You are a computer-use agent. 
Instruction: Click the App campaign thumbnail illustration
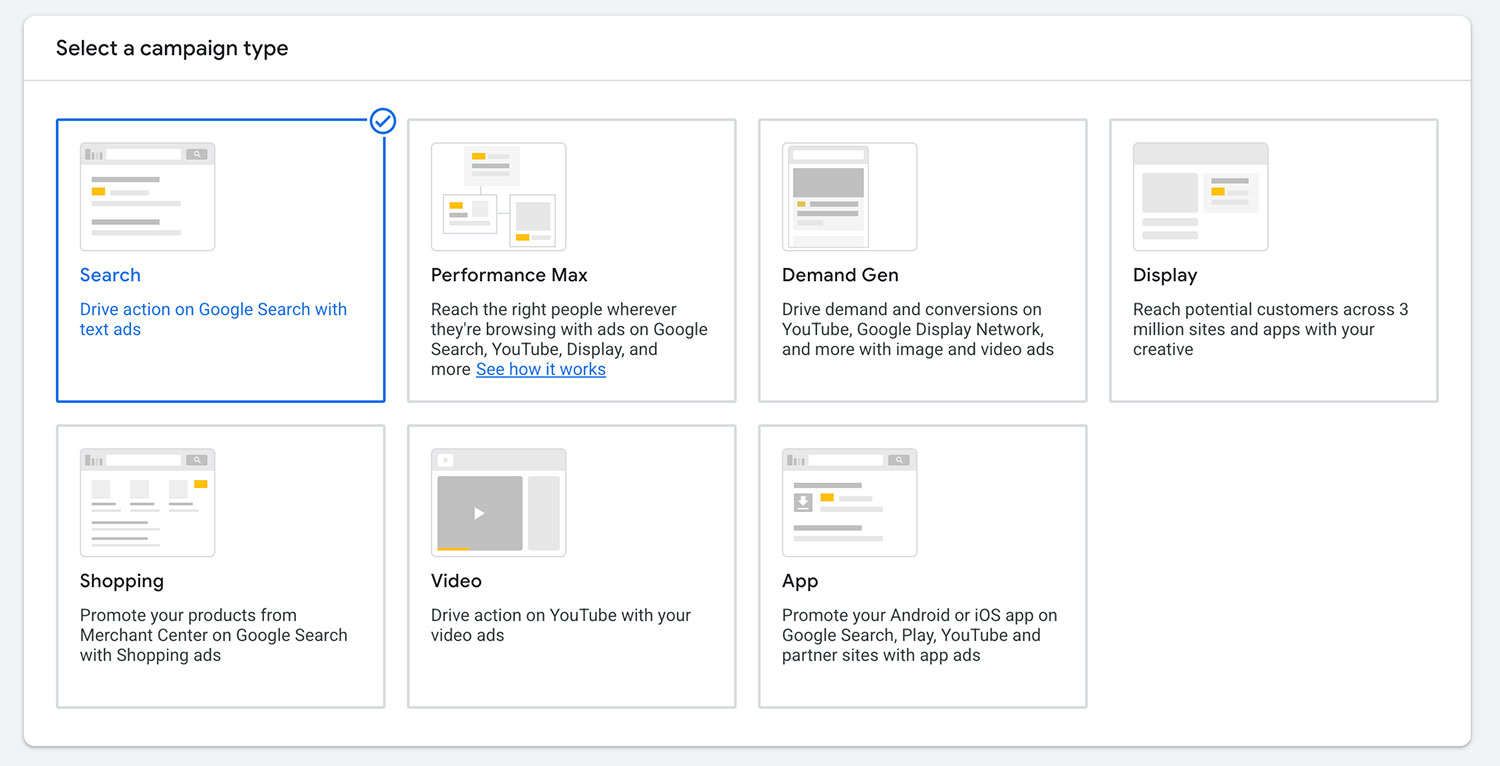849,502
